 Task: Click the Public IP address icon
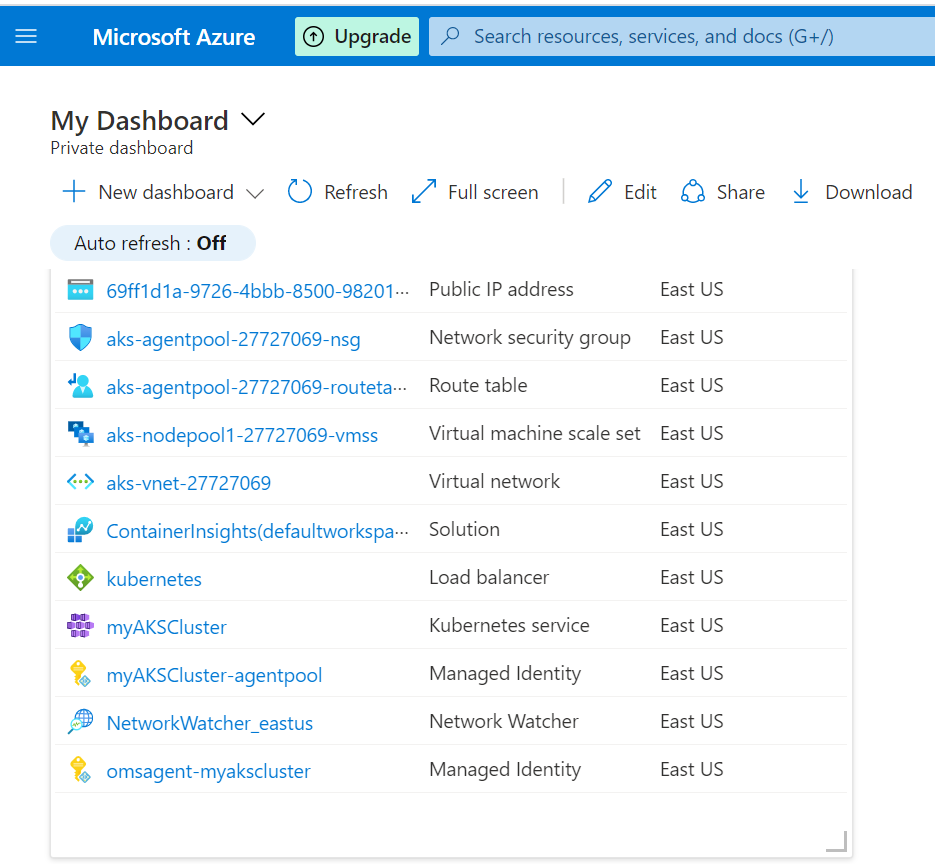(80, 290)
